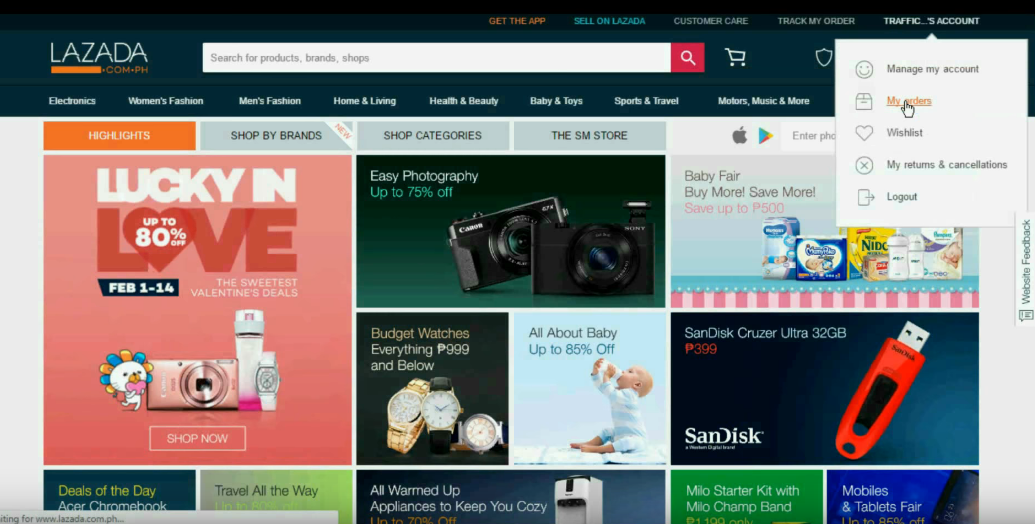Click the Google Play icon

tap(765, 135)
